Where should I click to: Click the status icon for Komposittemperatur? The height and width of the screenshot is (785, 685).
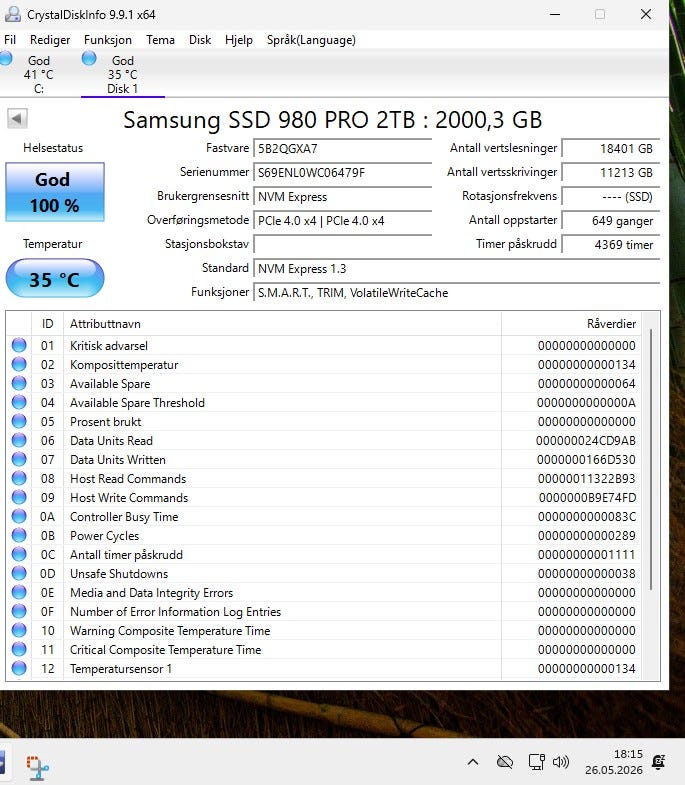pyautogui.click(x=19, y=364)
